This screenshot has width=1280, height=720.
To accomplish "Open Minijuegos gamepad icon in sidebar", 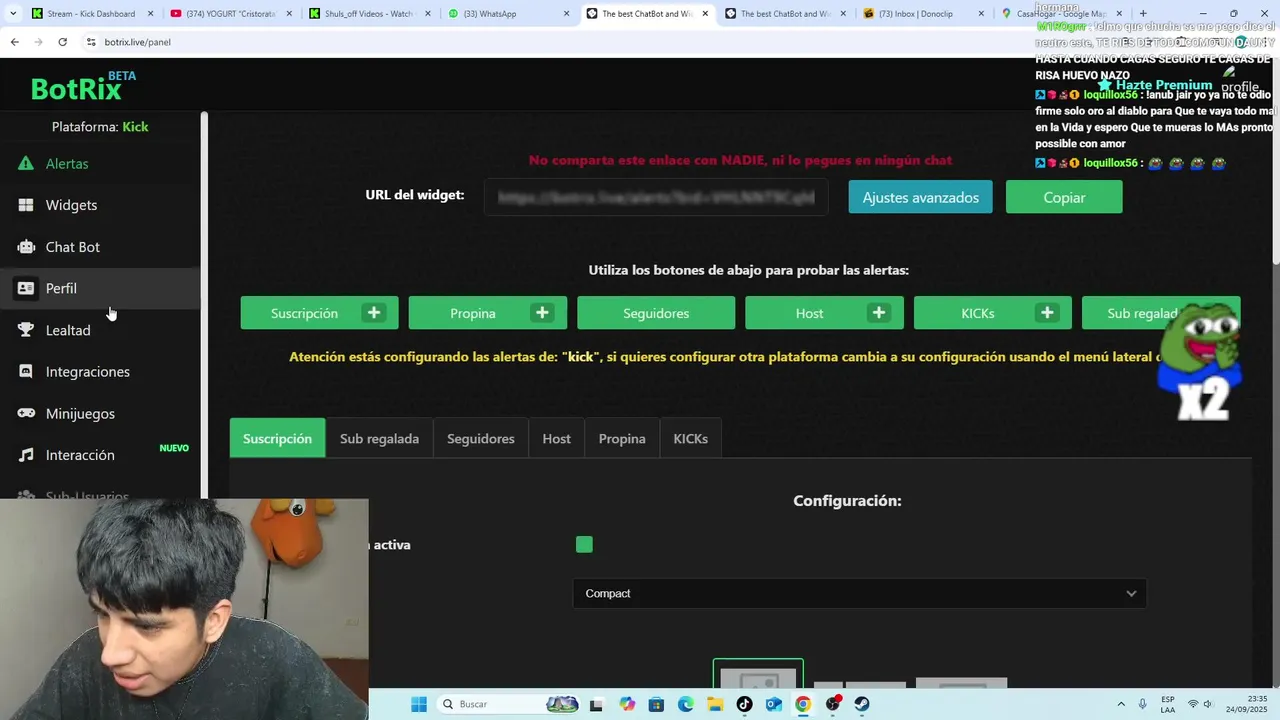I will coord(26,413).
